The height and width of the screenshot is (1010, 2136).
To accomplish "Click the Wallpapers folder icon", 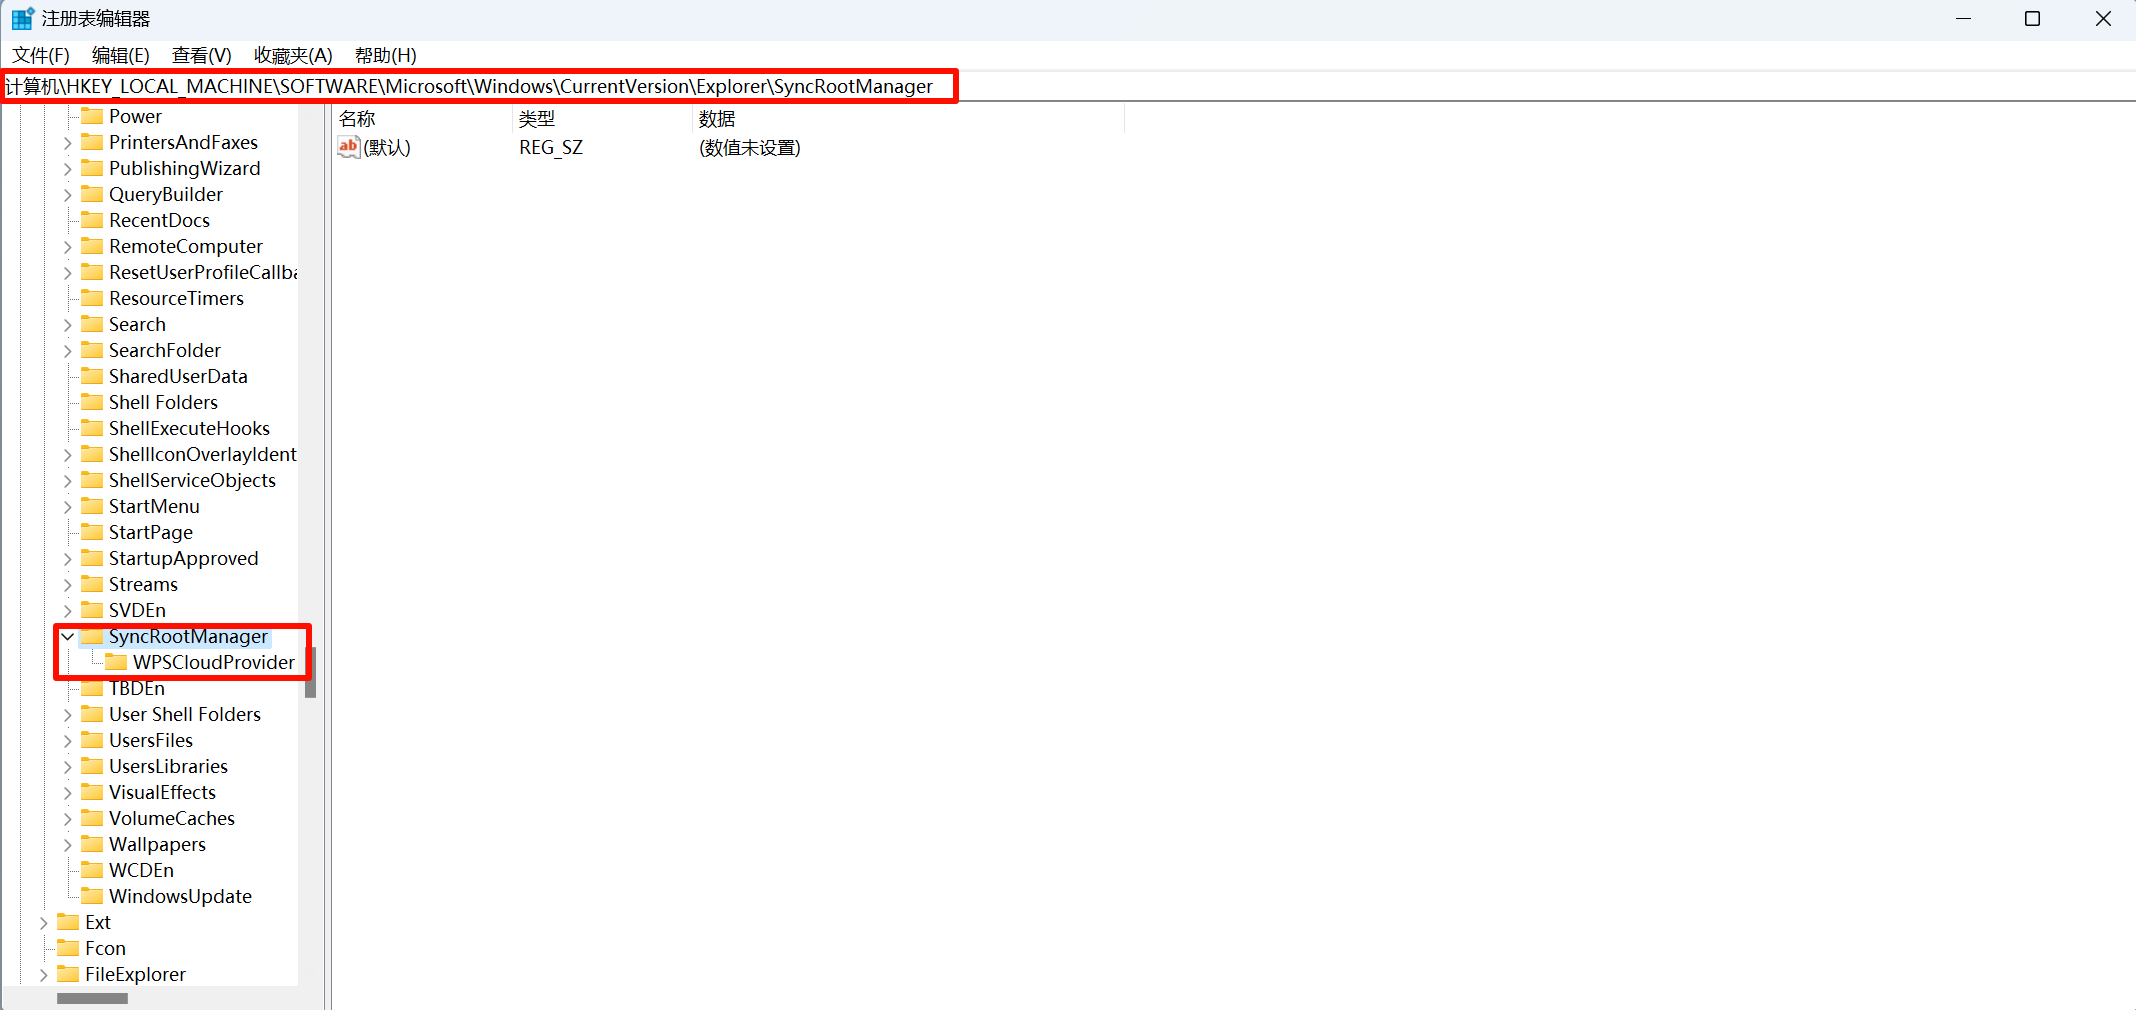I will click(x=92, y=844).
